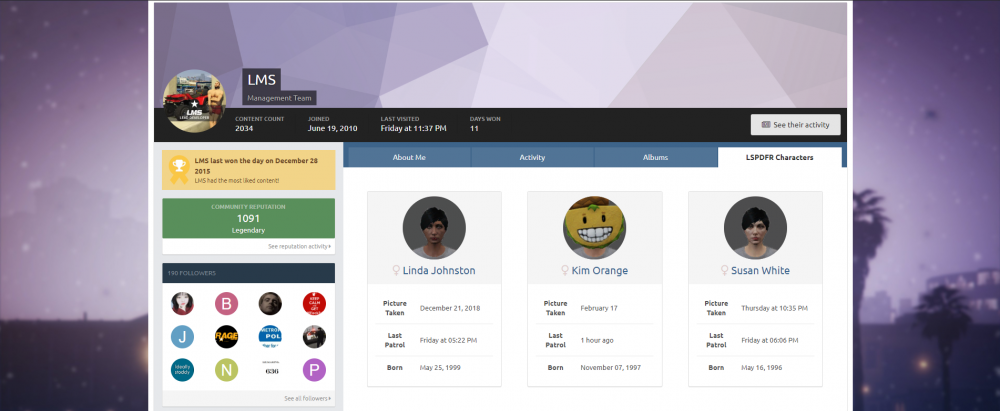The height and width of the screenshot is (411, 1000).
Task: Open follower avatar of man's sepia face
Action: (270, 303)
